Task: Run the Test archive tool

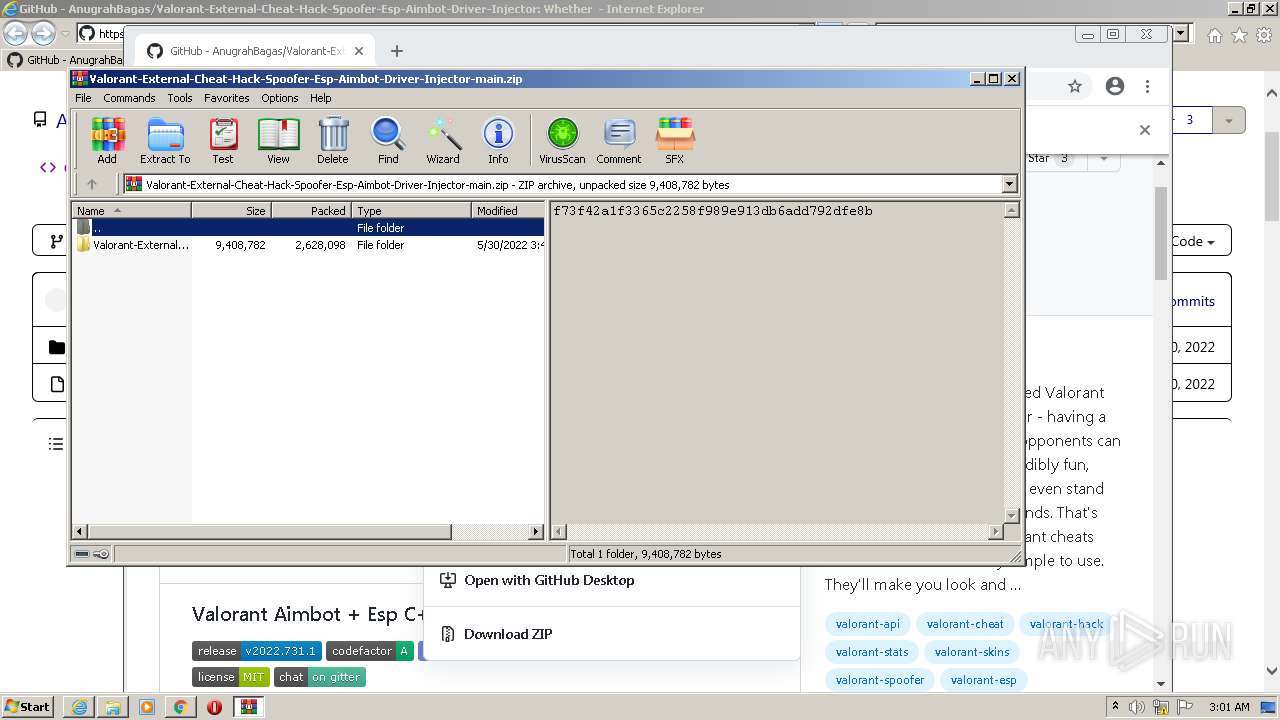Action: [223, 140]
